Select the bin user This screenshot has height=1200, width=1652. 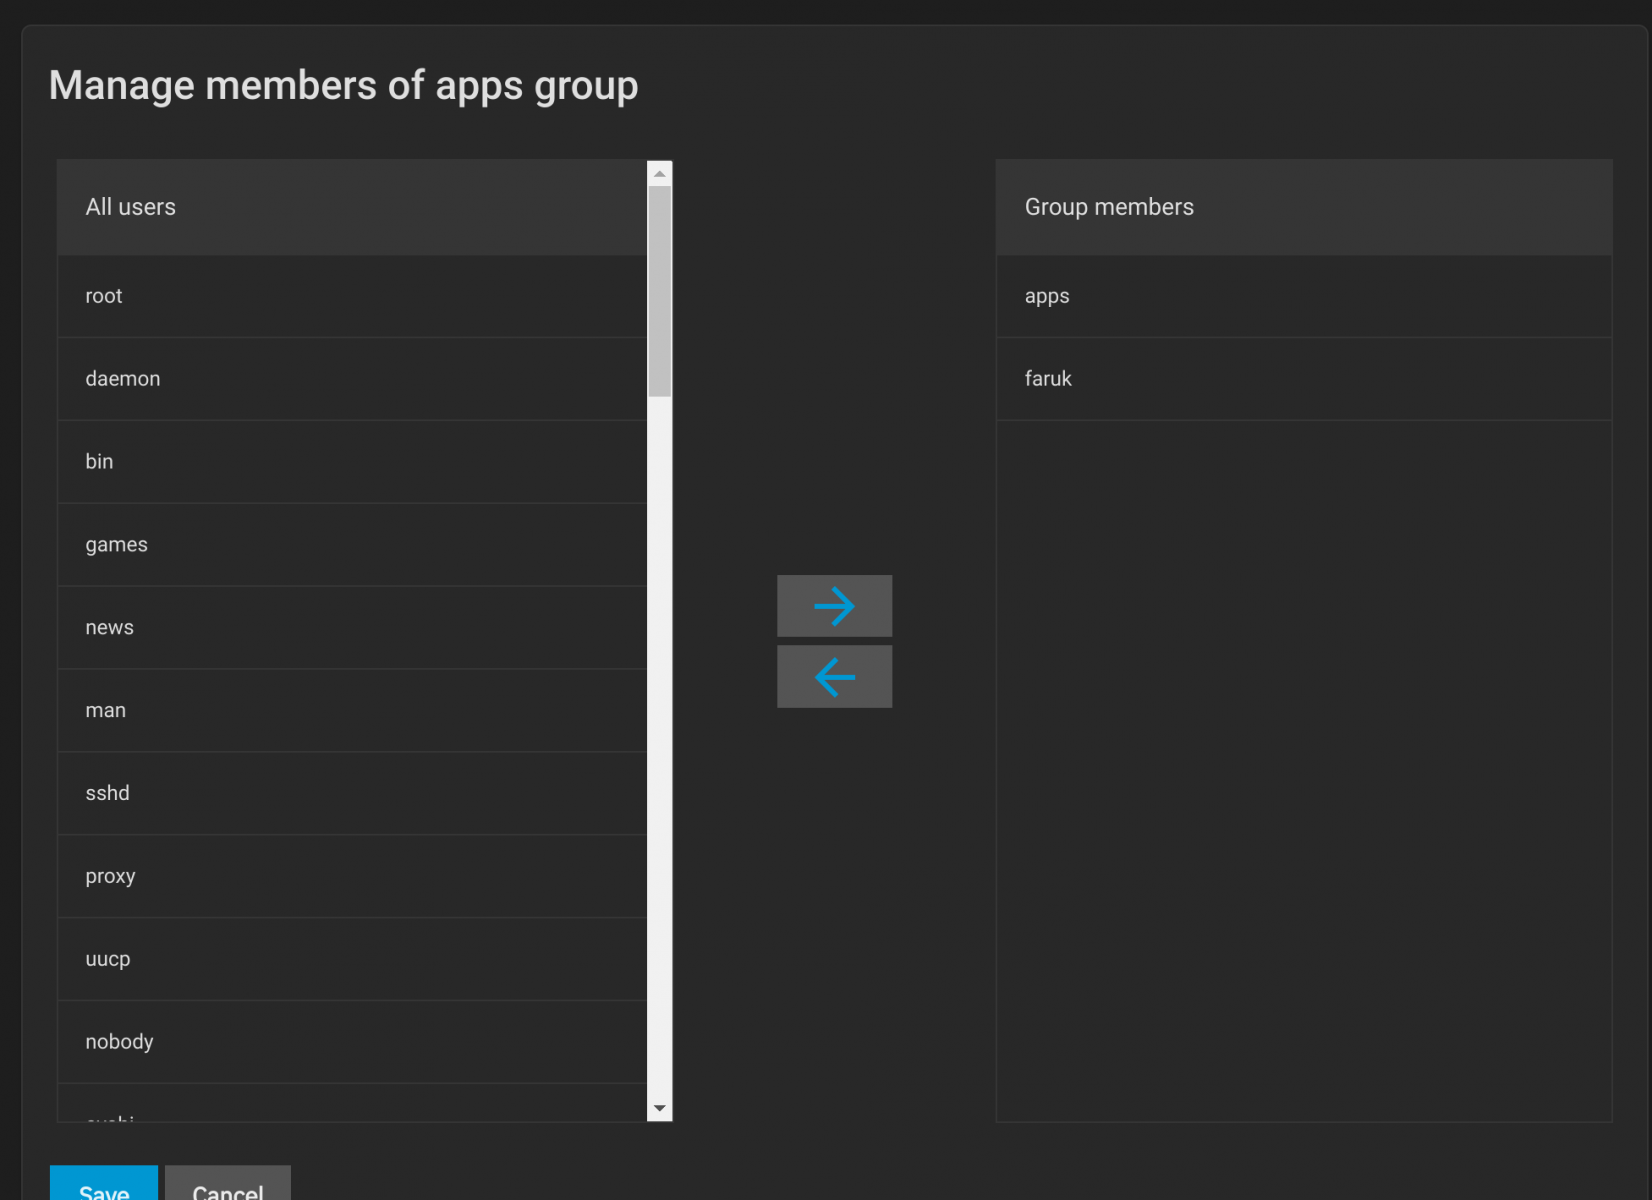click(x=352, y=462)
